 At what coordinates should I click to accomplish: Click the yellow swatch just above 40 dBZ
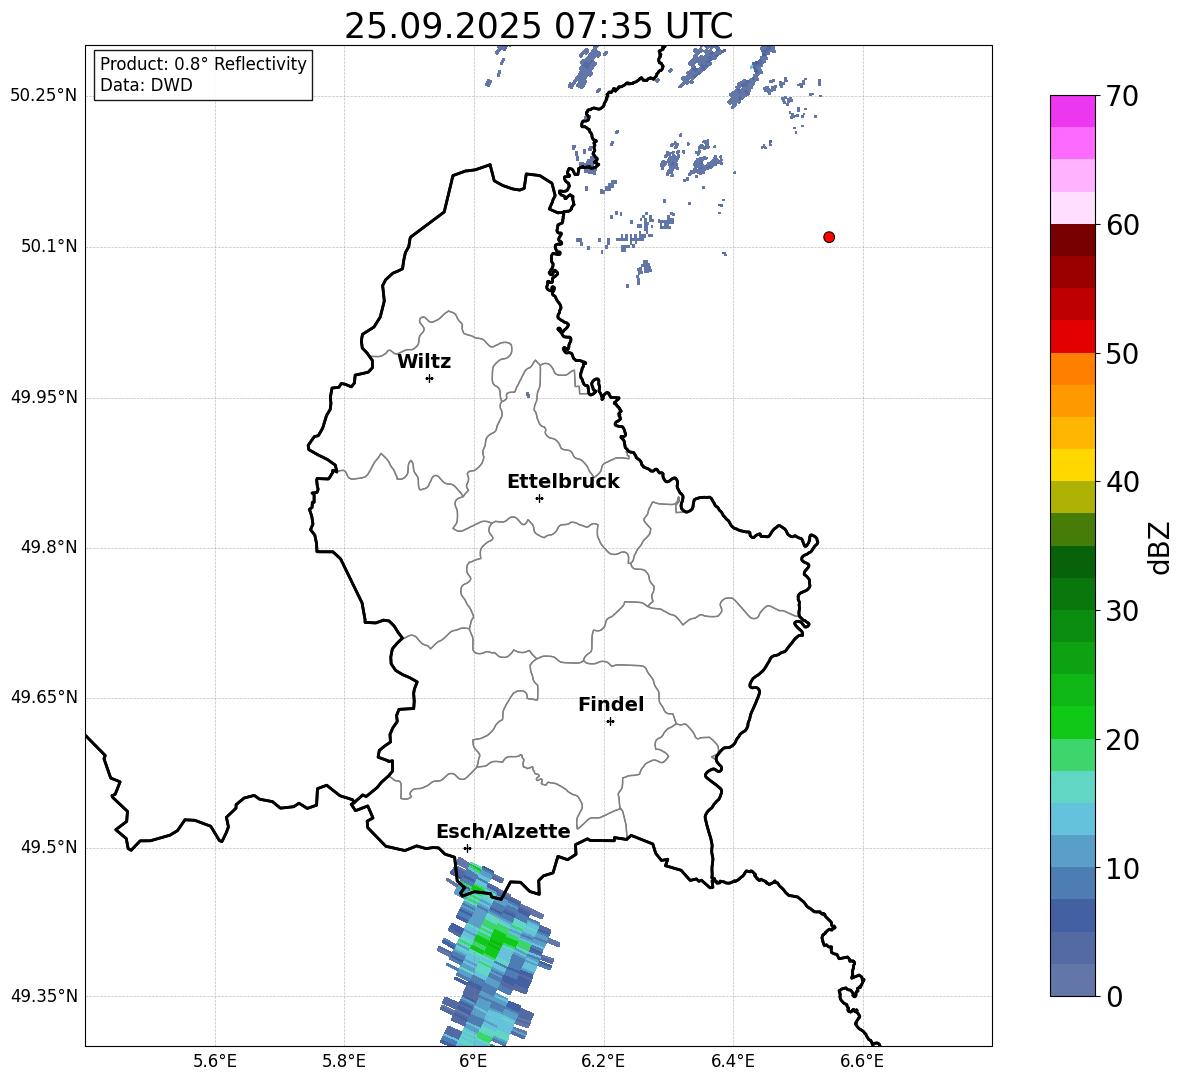coord(1072,465)
